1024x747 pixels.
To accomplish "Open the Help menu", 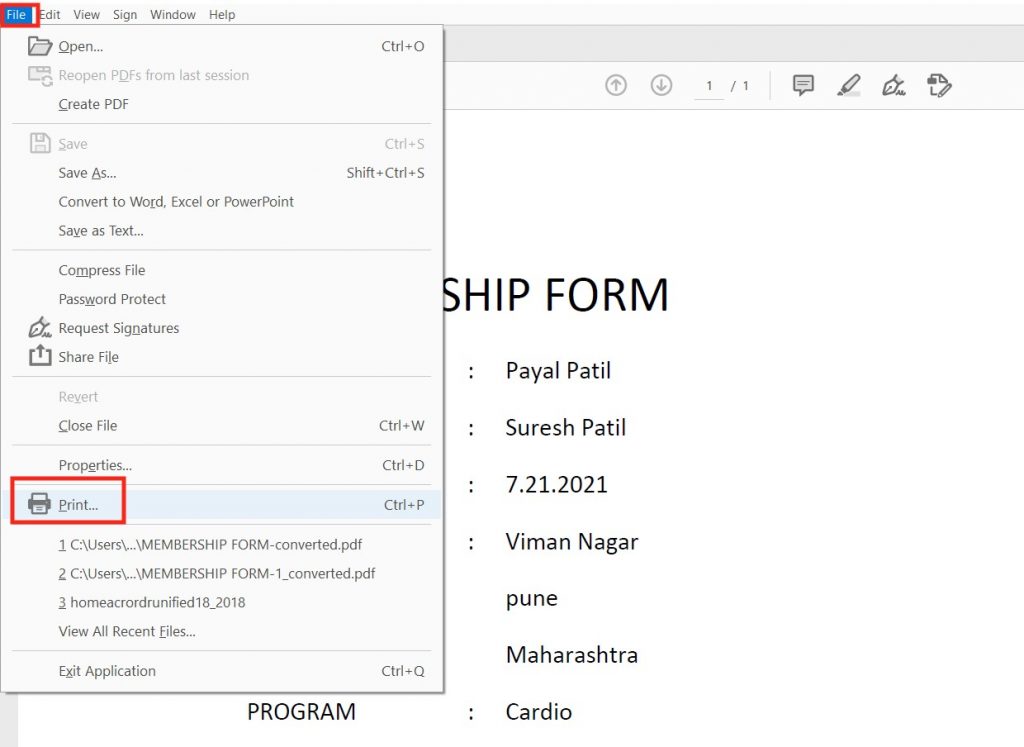I will [x=221, y=14].
